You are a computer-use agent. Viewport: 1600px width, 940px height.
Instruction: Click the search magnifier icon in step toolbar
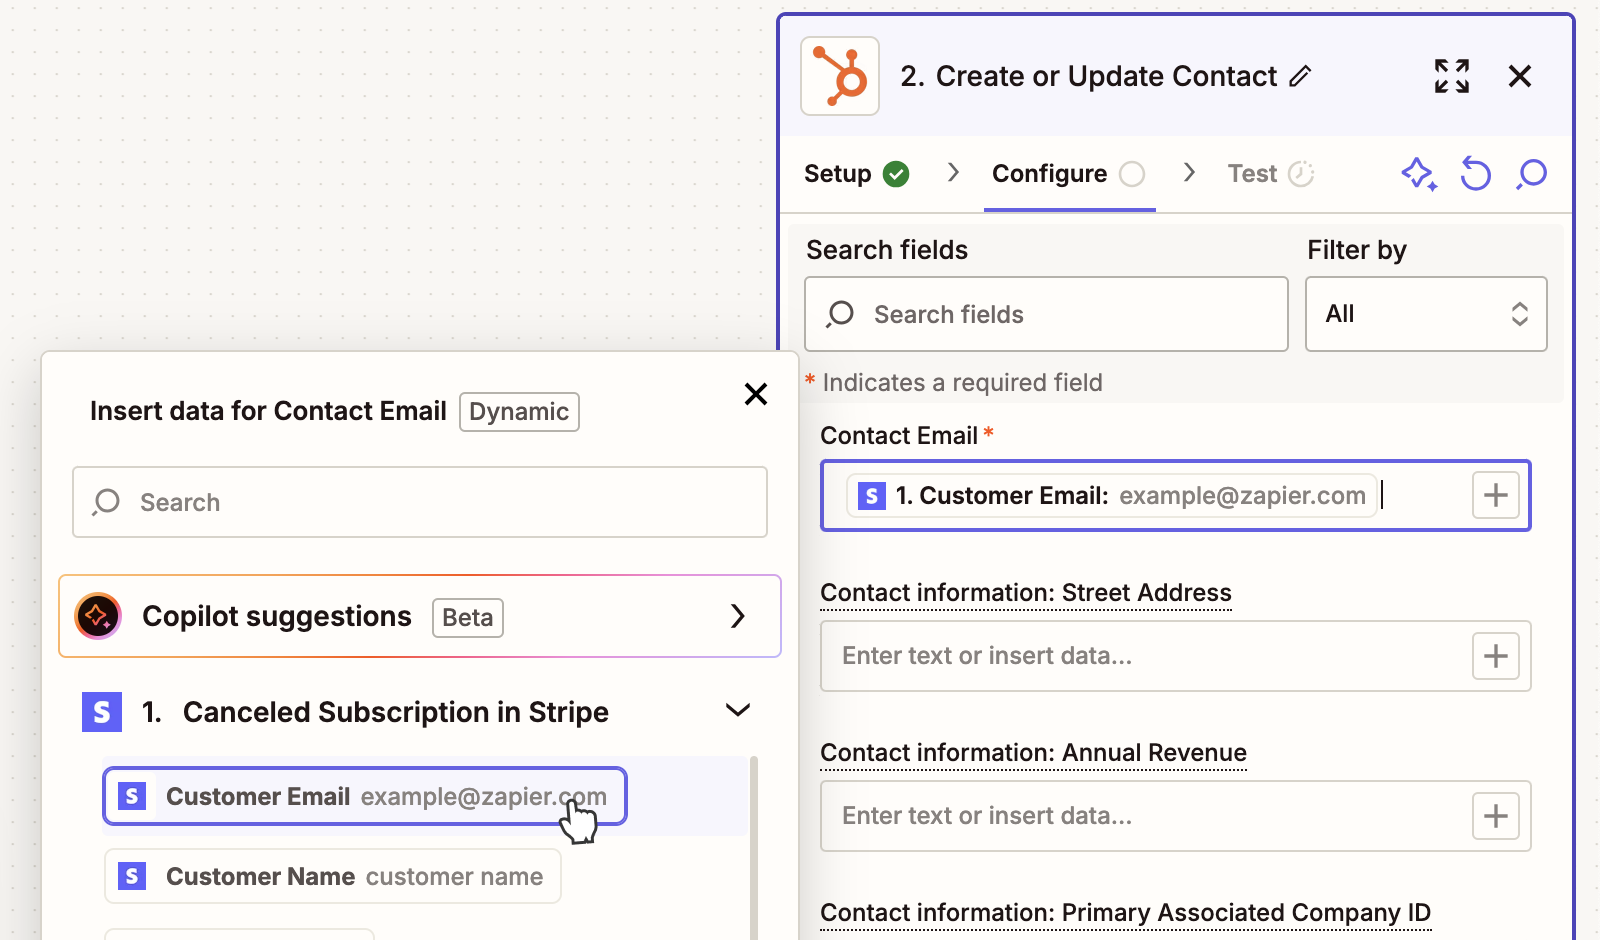1531,174
